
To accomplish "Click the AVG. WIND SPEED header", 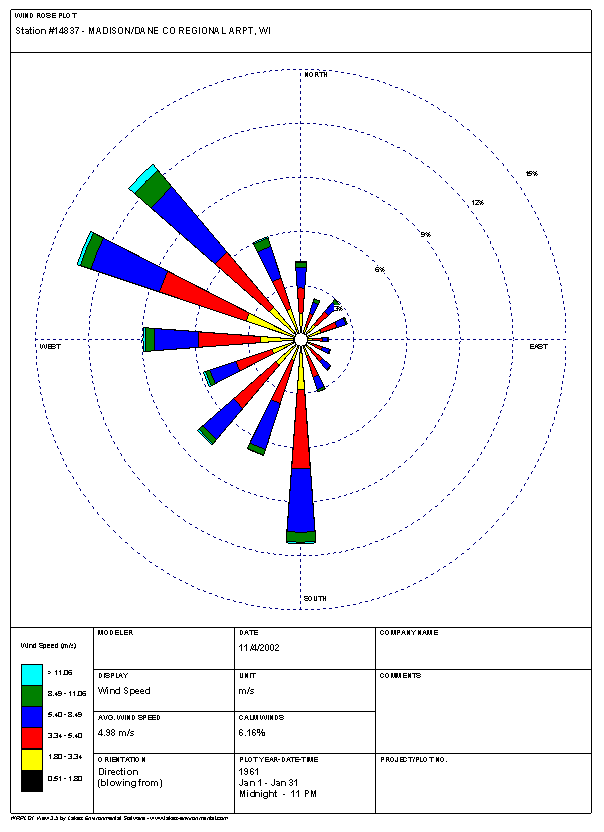I will 129,717.
